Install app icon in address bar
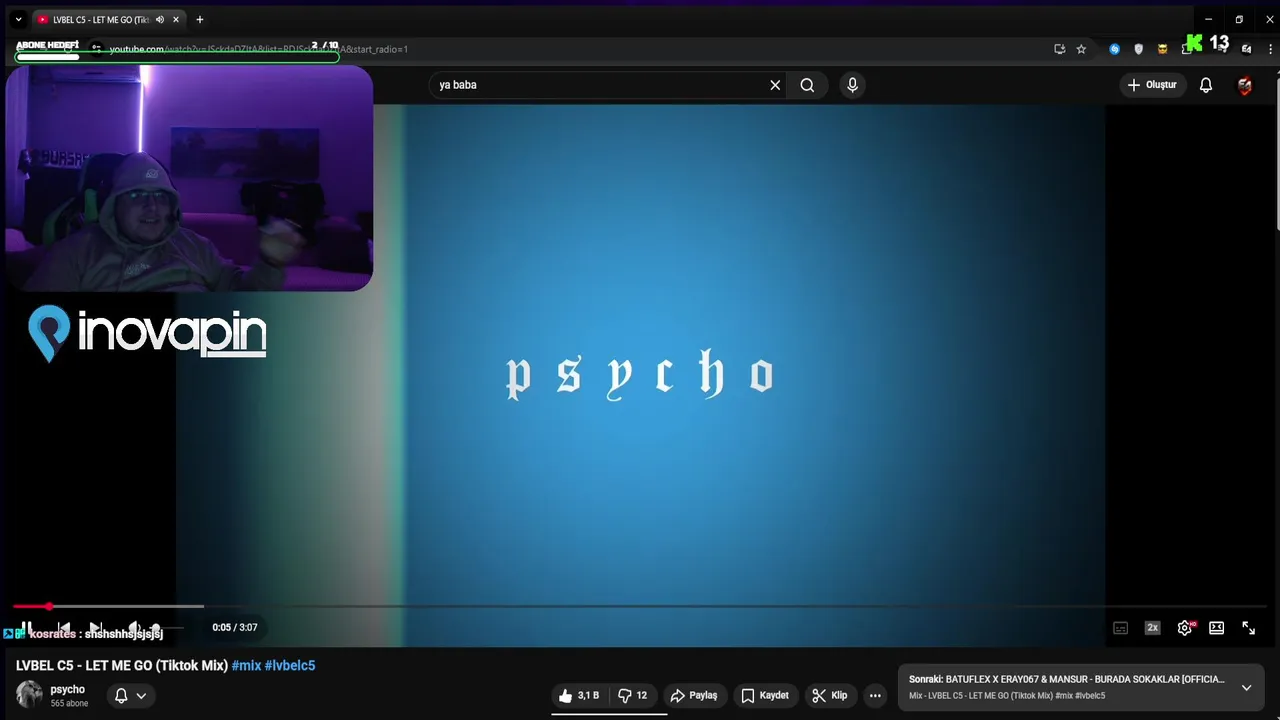1280x720 pixels. 1060,49
